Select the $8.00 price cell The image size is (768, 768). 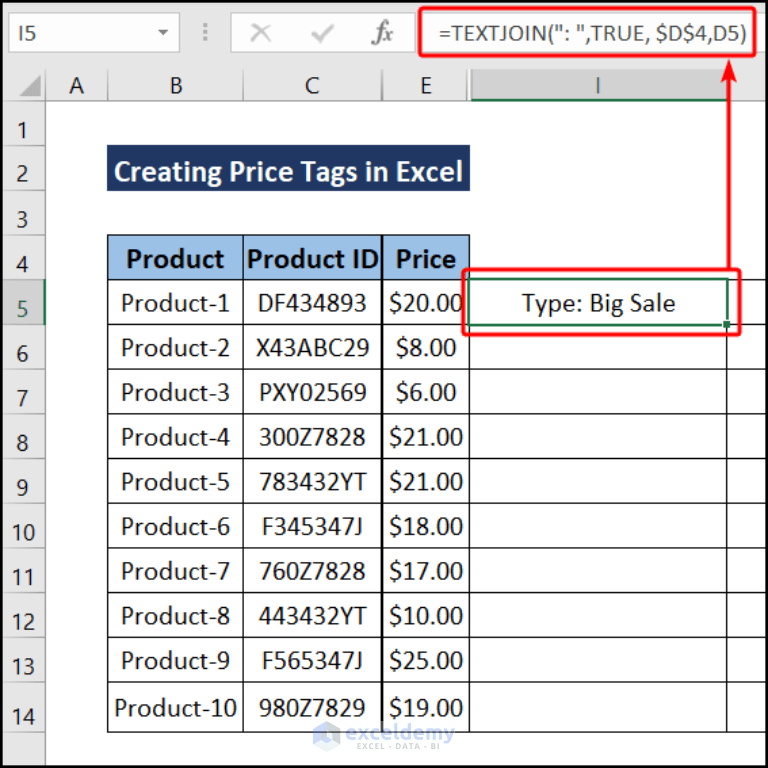point(426,347)
